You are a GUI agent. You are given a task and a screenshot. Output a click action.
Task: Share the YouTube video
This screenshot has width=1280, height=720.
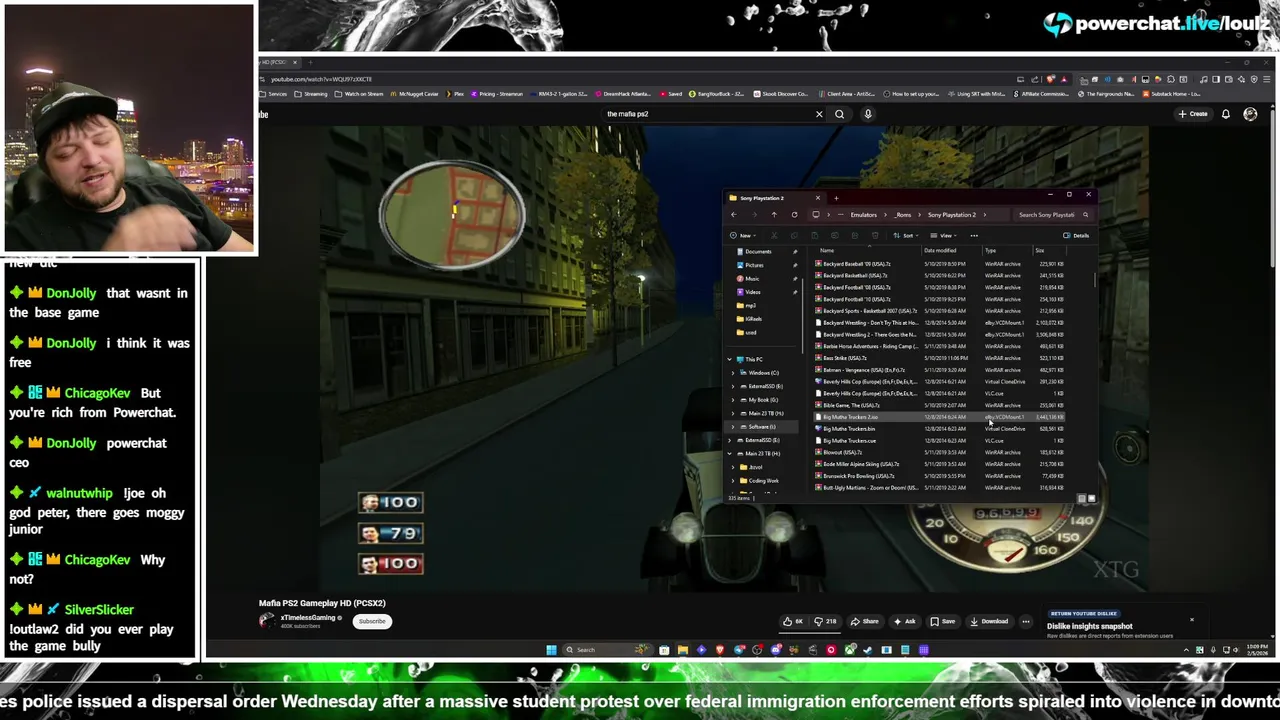(x=864, y=621)
